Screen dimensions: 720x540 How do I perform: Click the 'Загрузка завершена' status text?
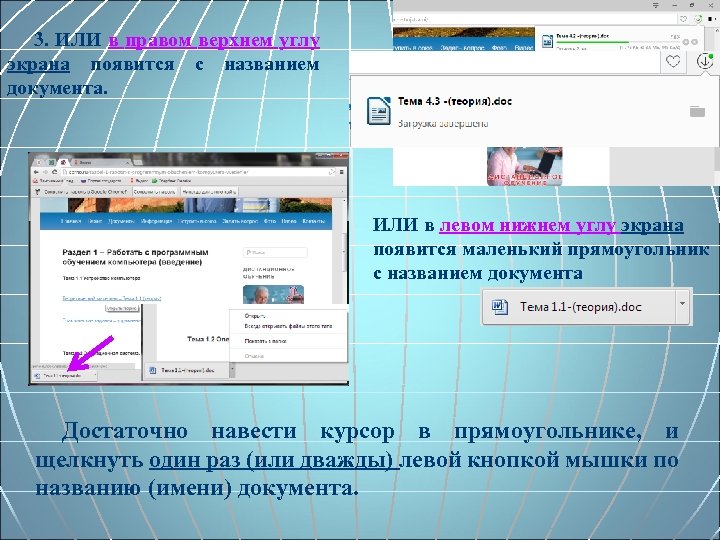point(443,124)
